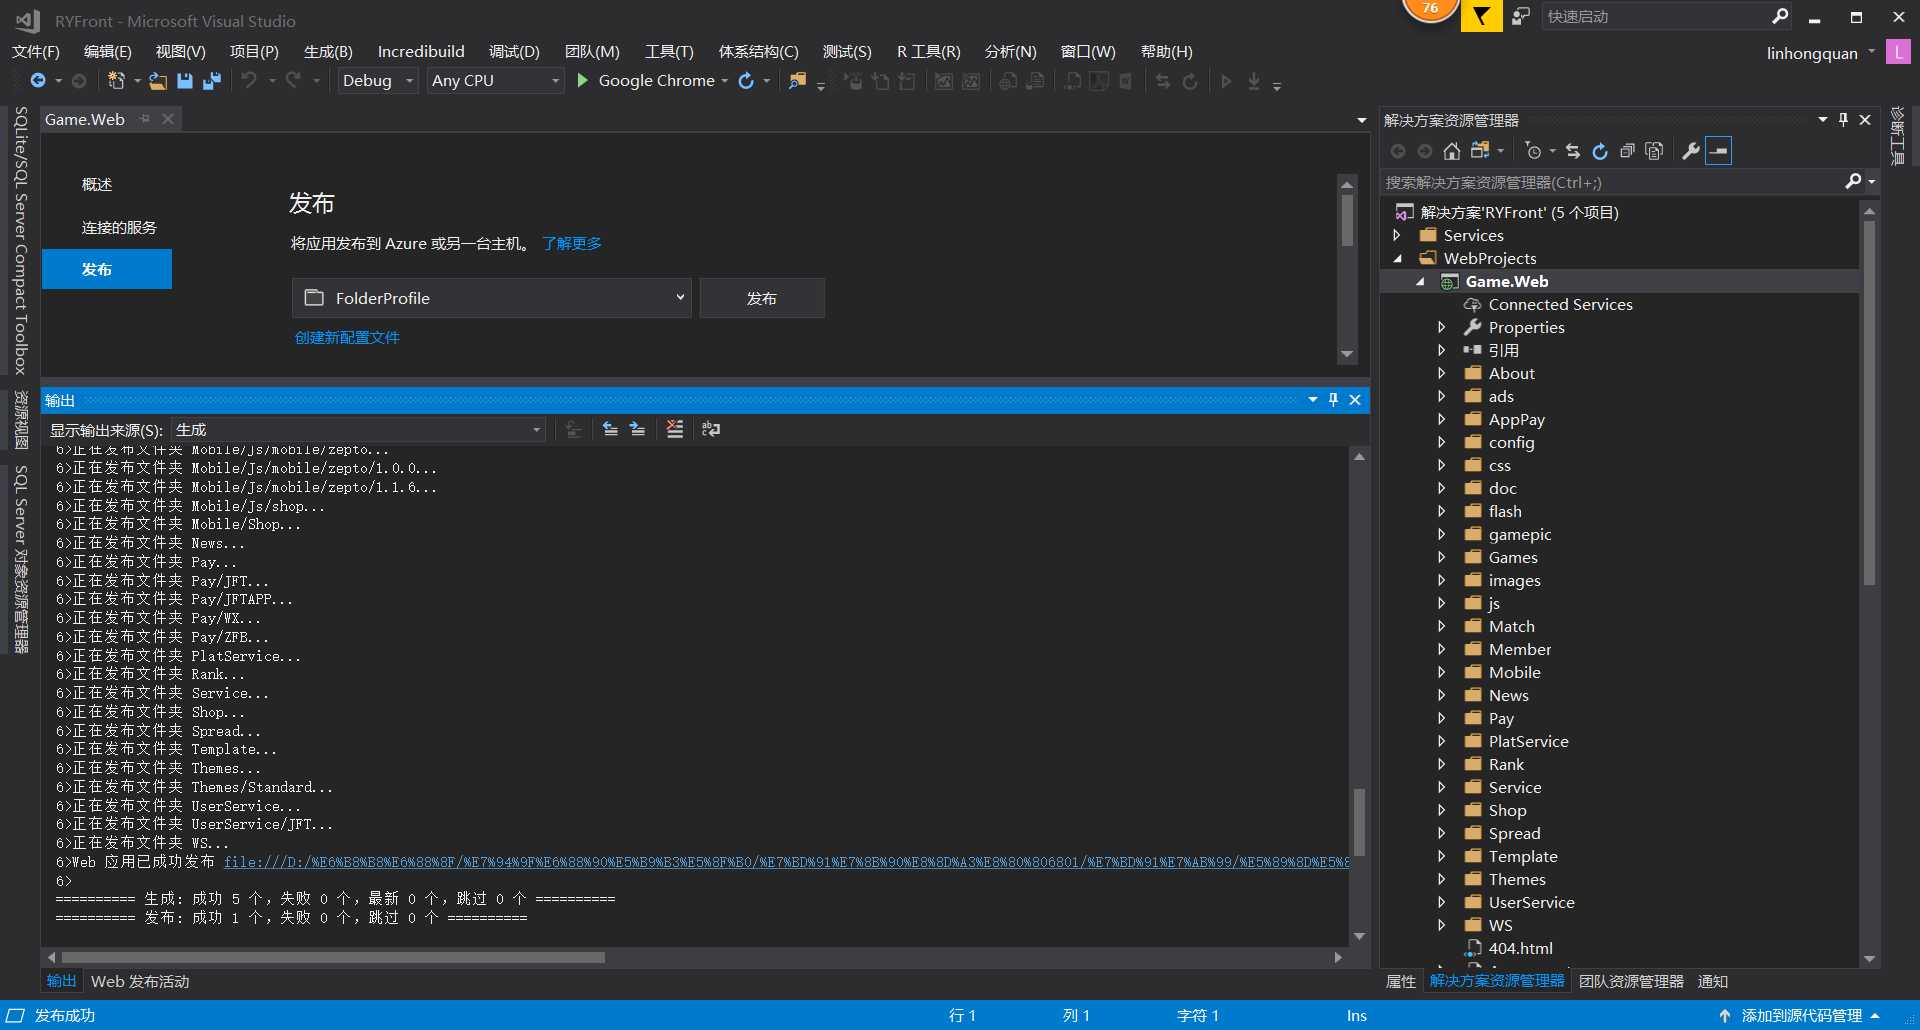Click the Output horizontal scrollbar thumb
The height and width of the screenshot is (1030, 1920).
(333, 957)
